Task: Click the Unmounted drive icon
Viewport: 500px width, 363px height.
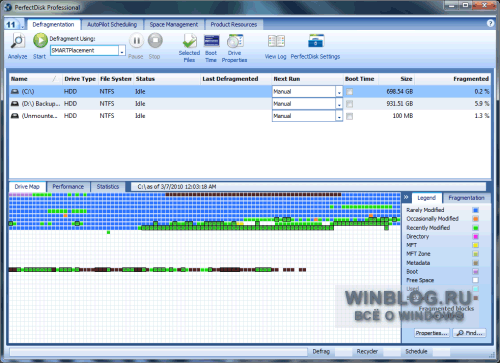Action: (15, 116)
